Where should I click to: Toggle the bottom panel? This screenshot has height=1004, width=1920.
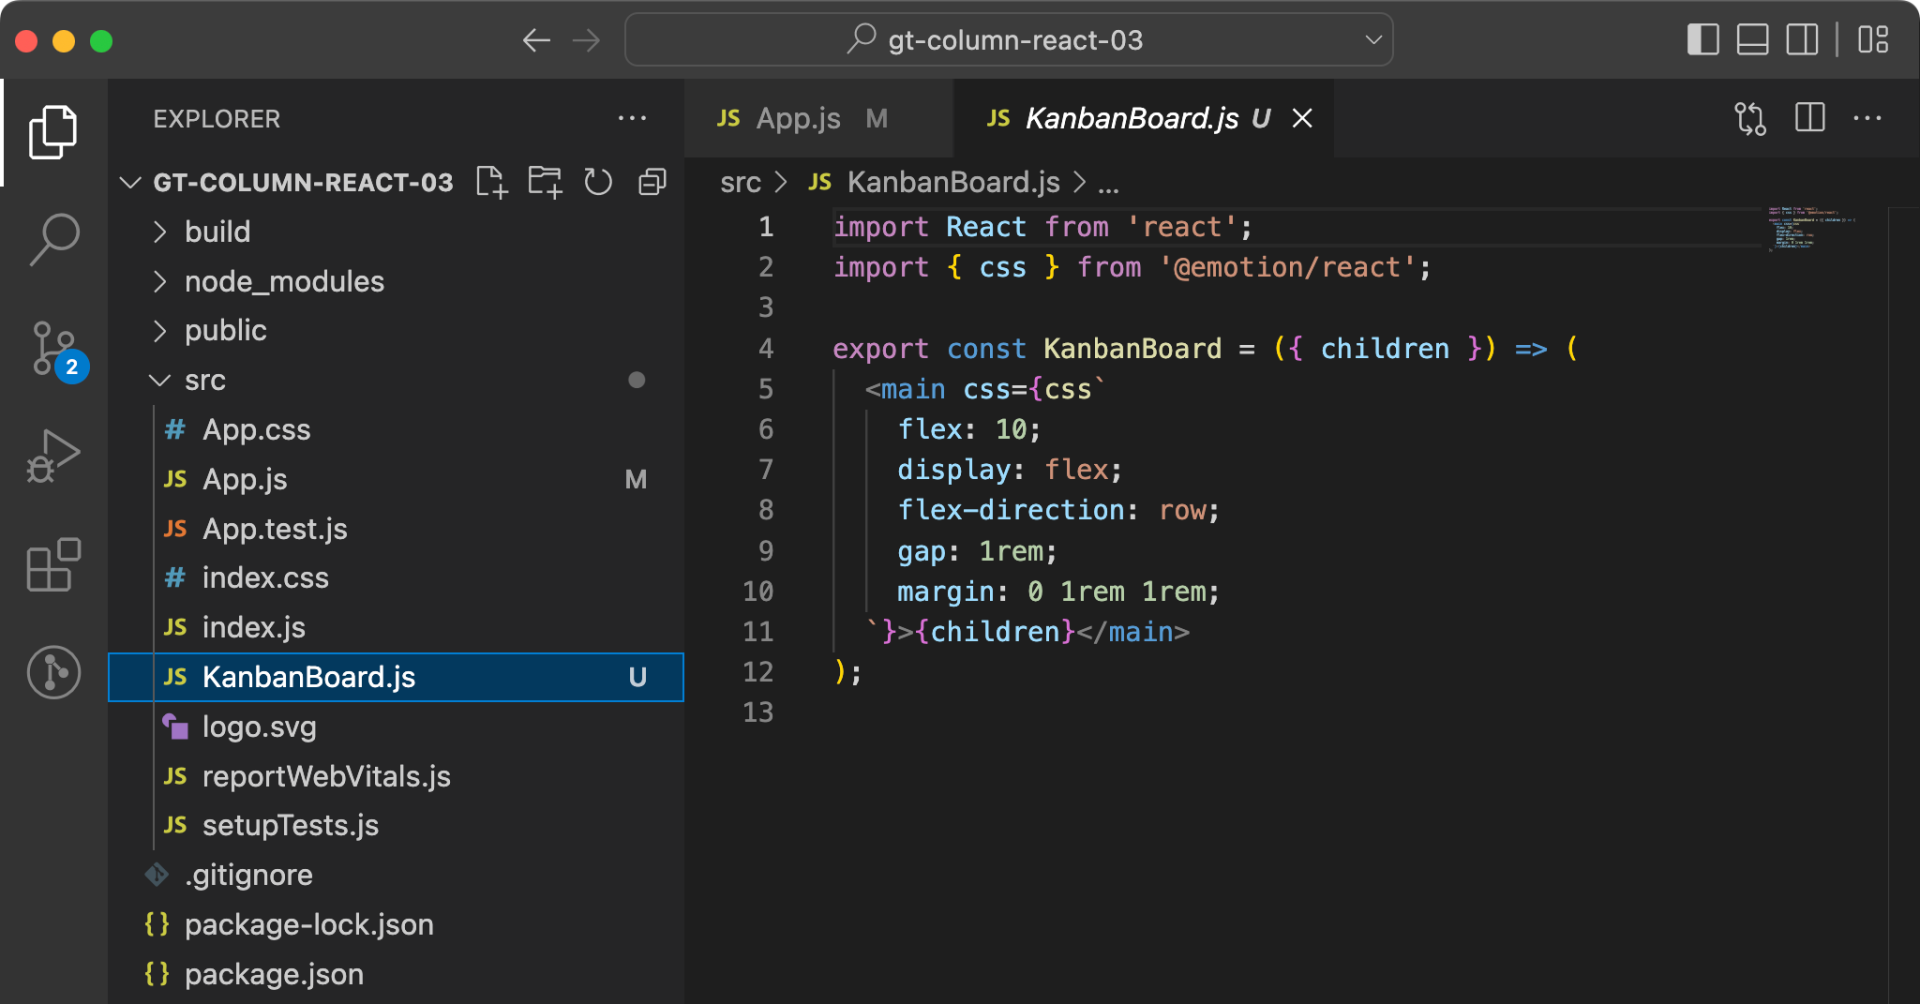(x=1752, y=40)
